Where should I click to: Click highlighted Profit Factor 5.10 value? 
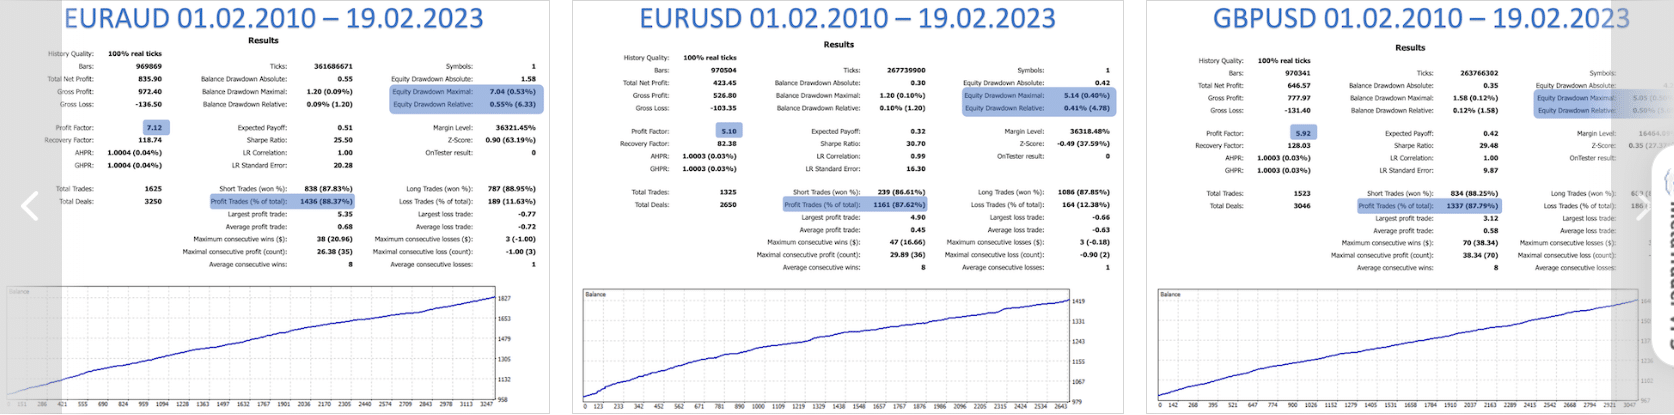729,131
